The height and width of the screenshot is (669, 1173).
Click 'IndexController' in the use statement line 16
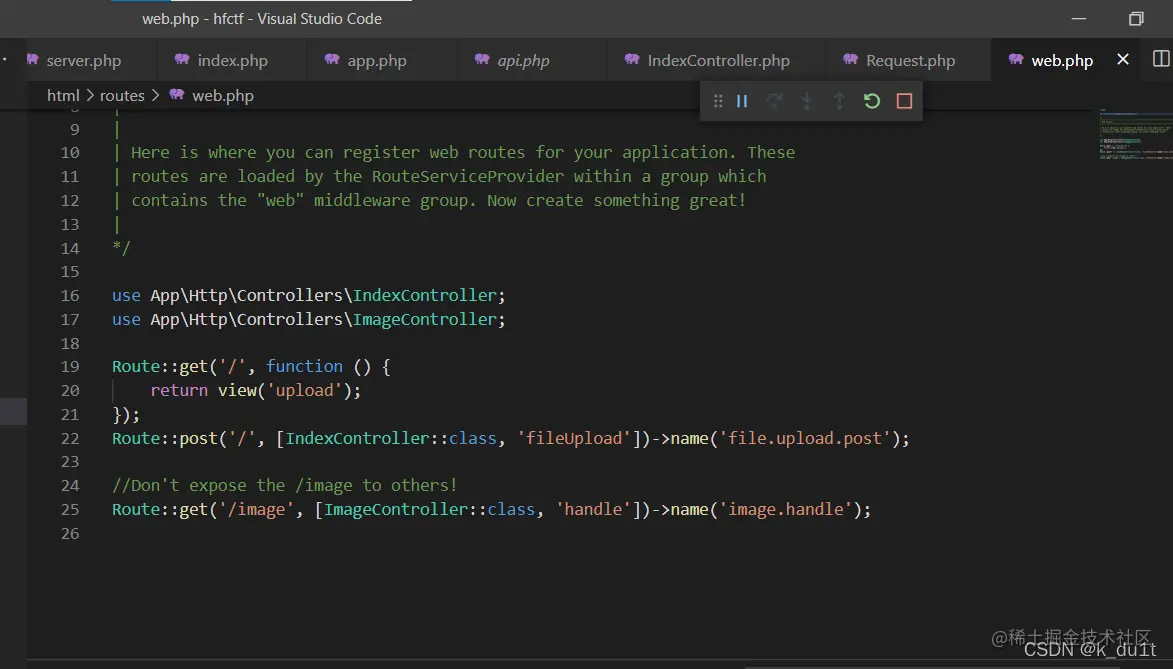pos(424,296)
